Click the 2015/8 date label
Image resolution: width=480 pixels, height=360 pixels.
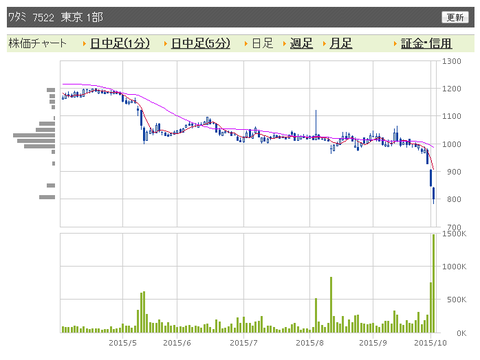310,343
